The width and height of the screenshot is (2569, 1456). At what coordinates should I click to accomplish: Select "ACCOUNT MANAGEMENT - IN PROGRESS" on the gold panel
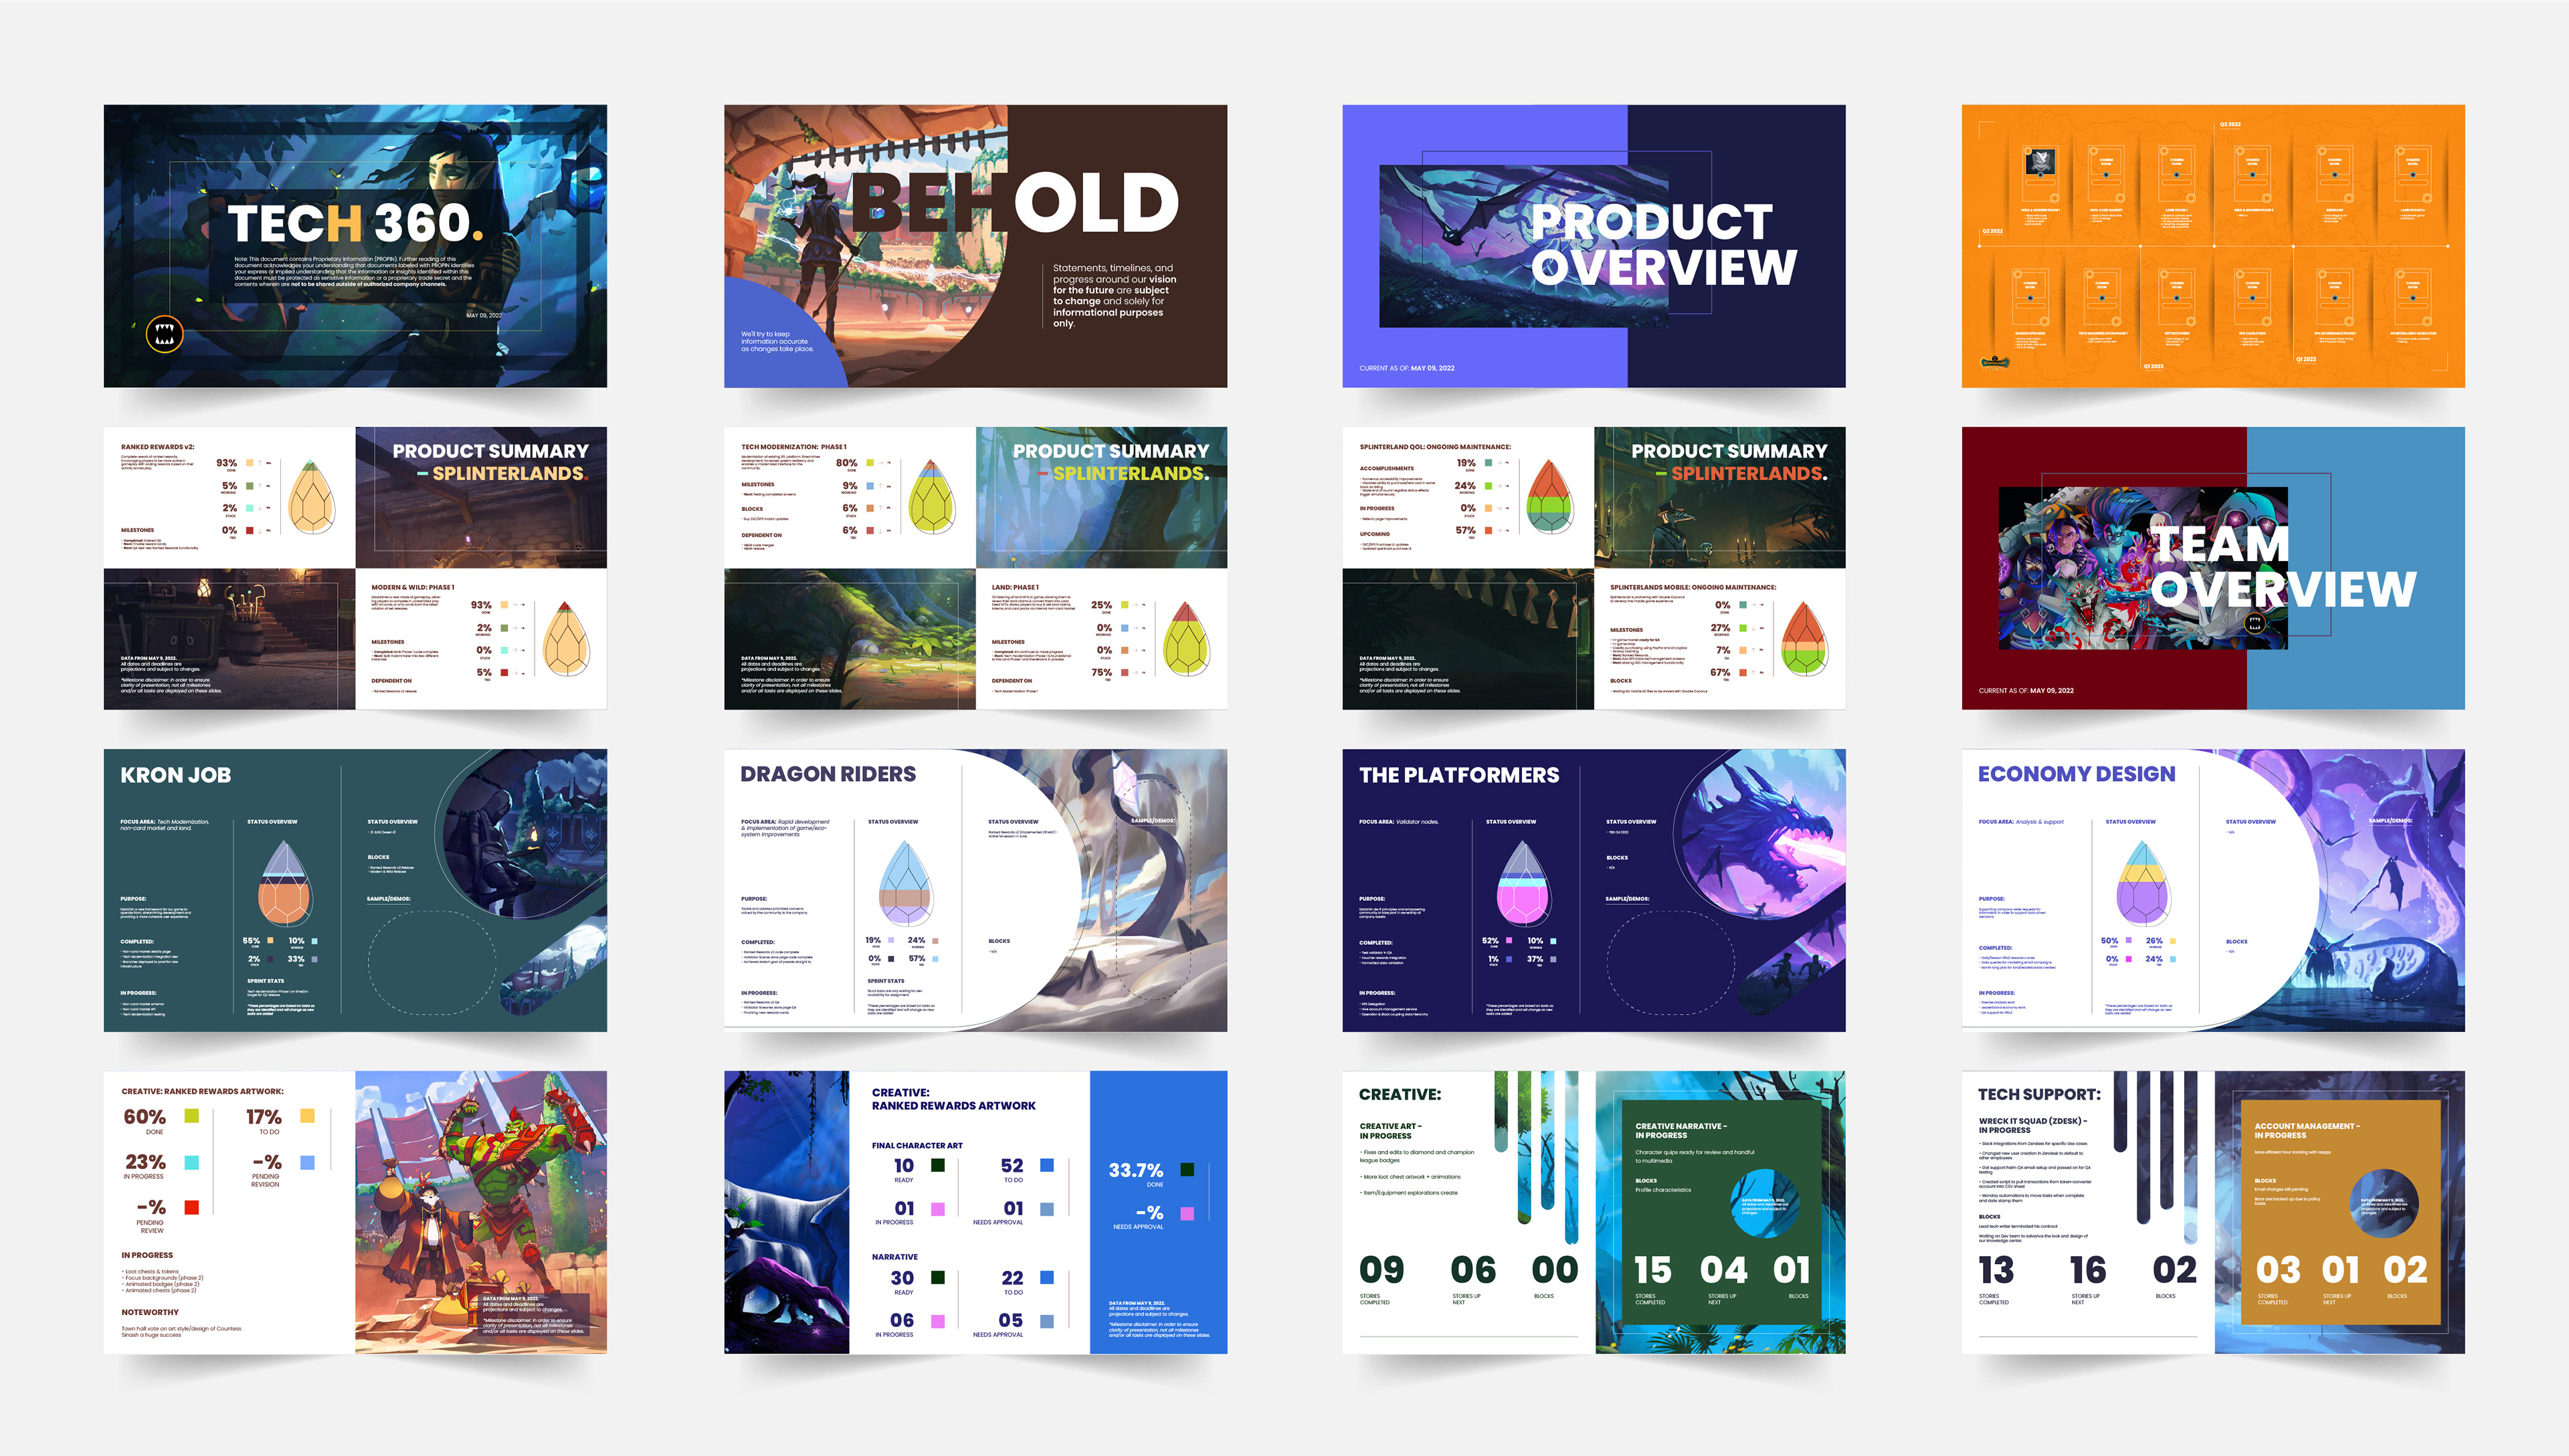2307,1131
